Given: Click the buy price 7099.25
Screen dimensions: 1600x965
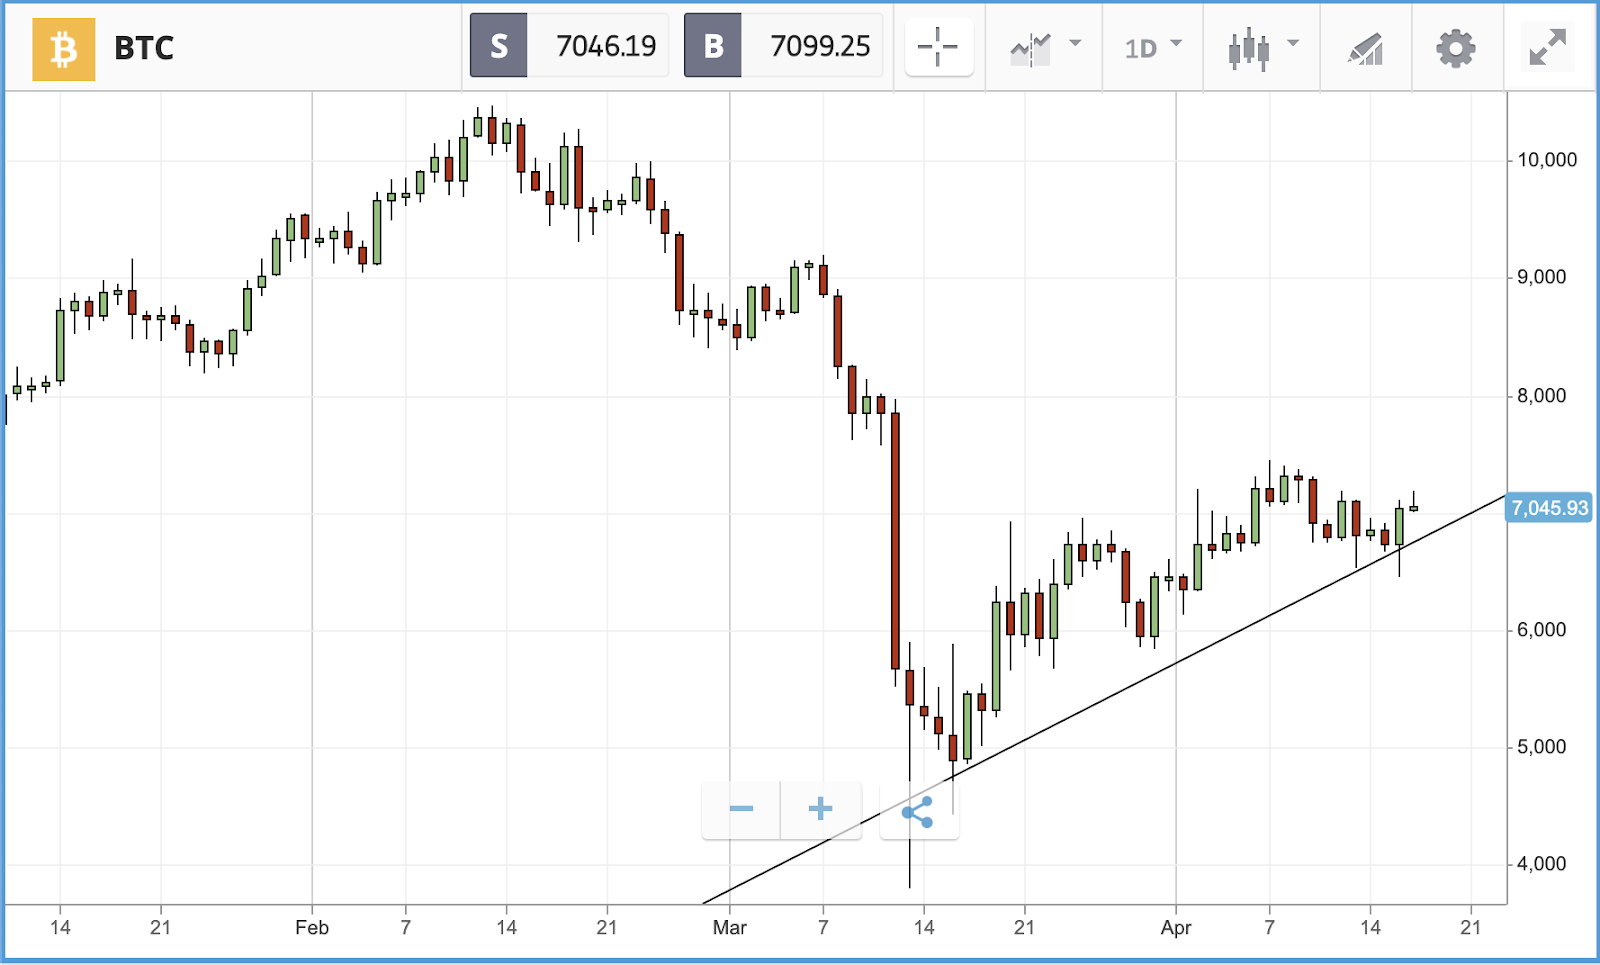Looking at the screenshot, I should point(820,46).
